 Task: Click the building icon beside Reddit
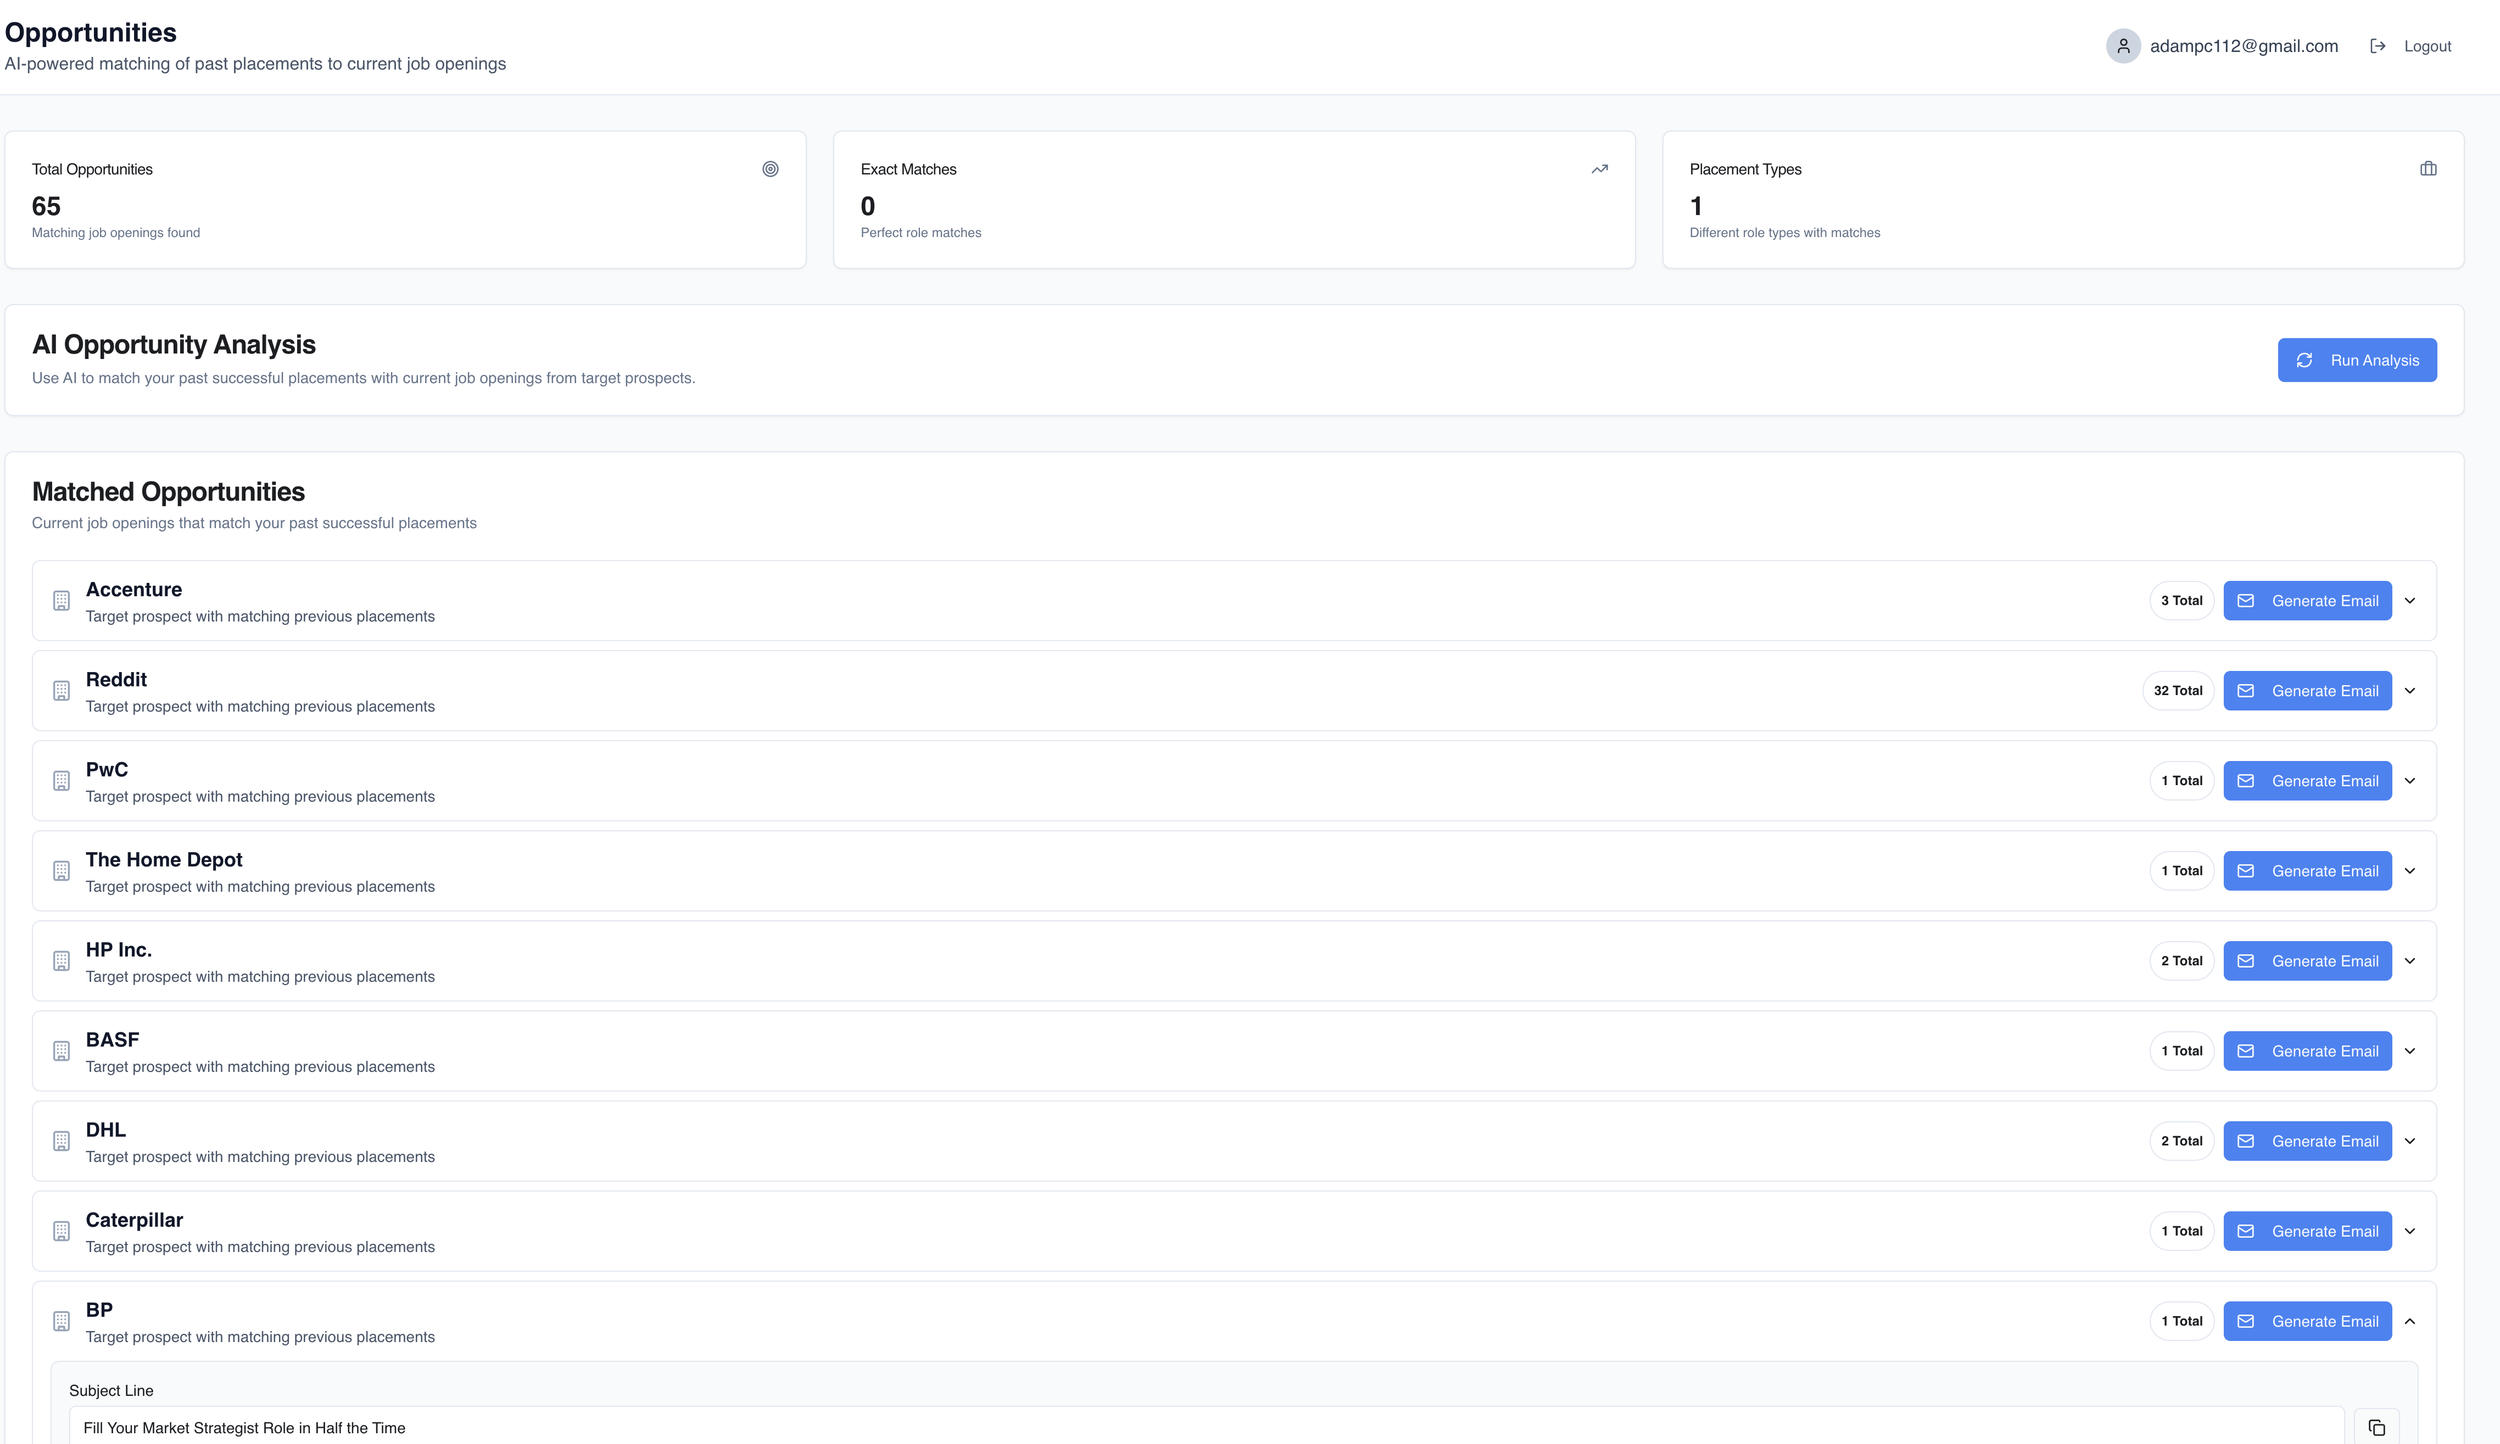[x=61, y=691]
